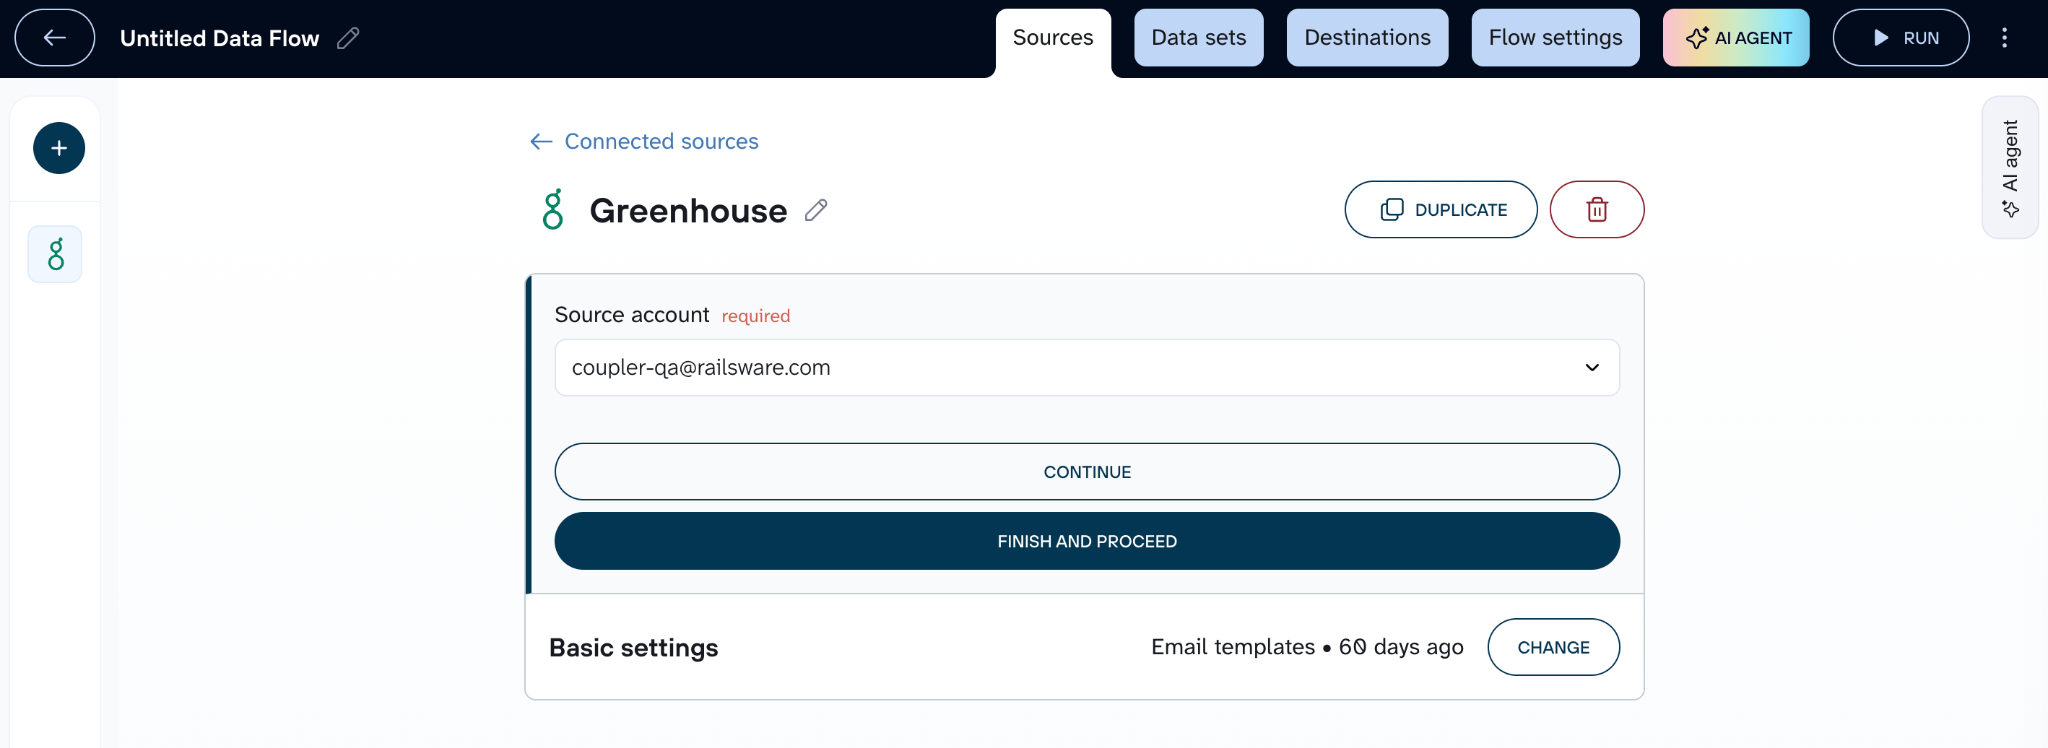Switch to the Data sets tab
The width and height of the screenshot is (2048, 748).
[x=1199, y=38]
